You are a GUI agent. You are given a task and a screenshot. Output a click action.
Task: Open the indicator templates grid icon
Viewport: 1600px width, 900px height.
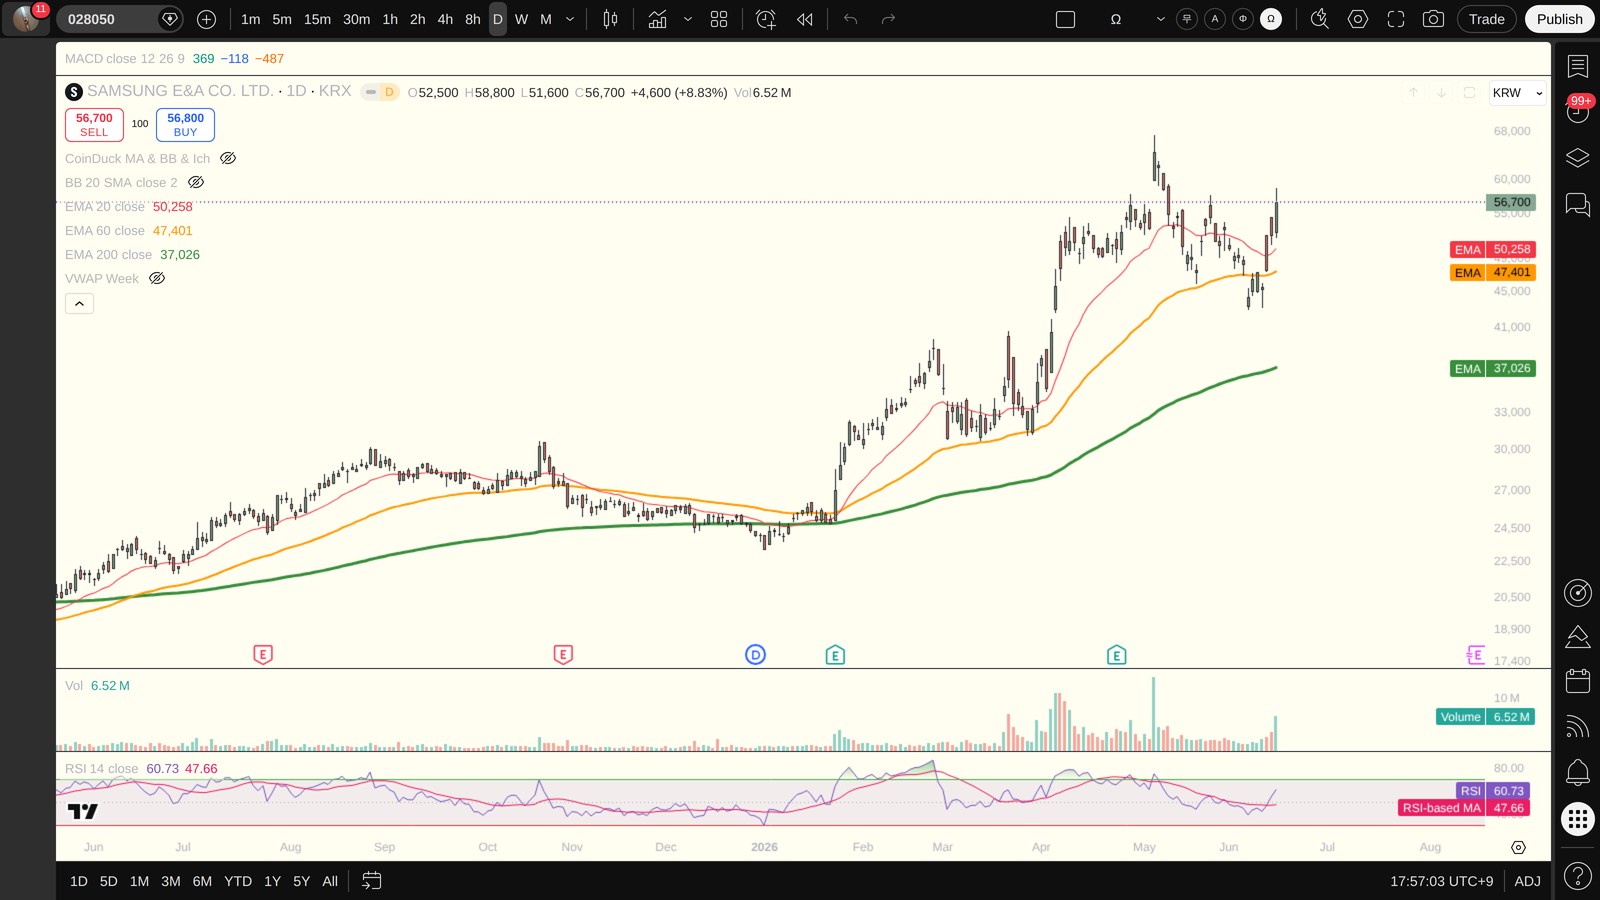(x=719, y=19)
